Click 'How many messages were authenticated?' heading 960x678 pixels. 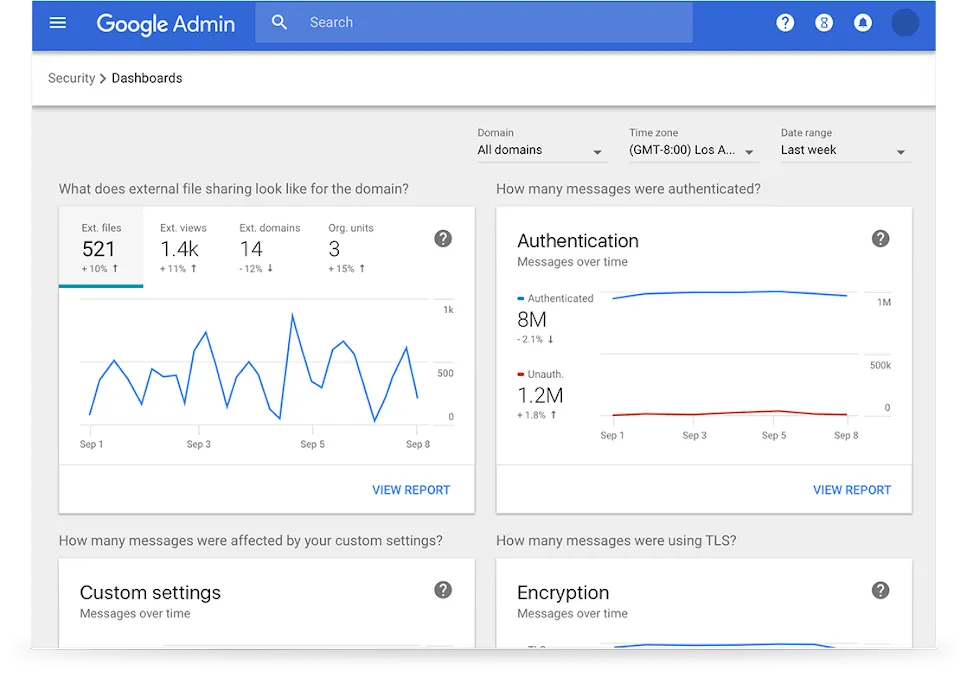pyautogui.click(x=628, y=189)
